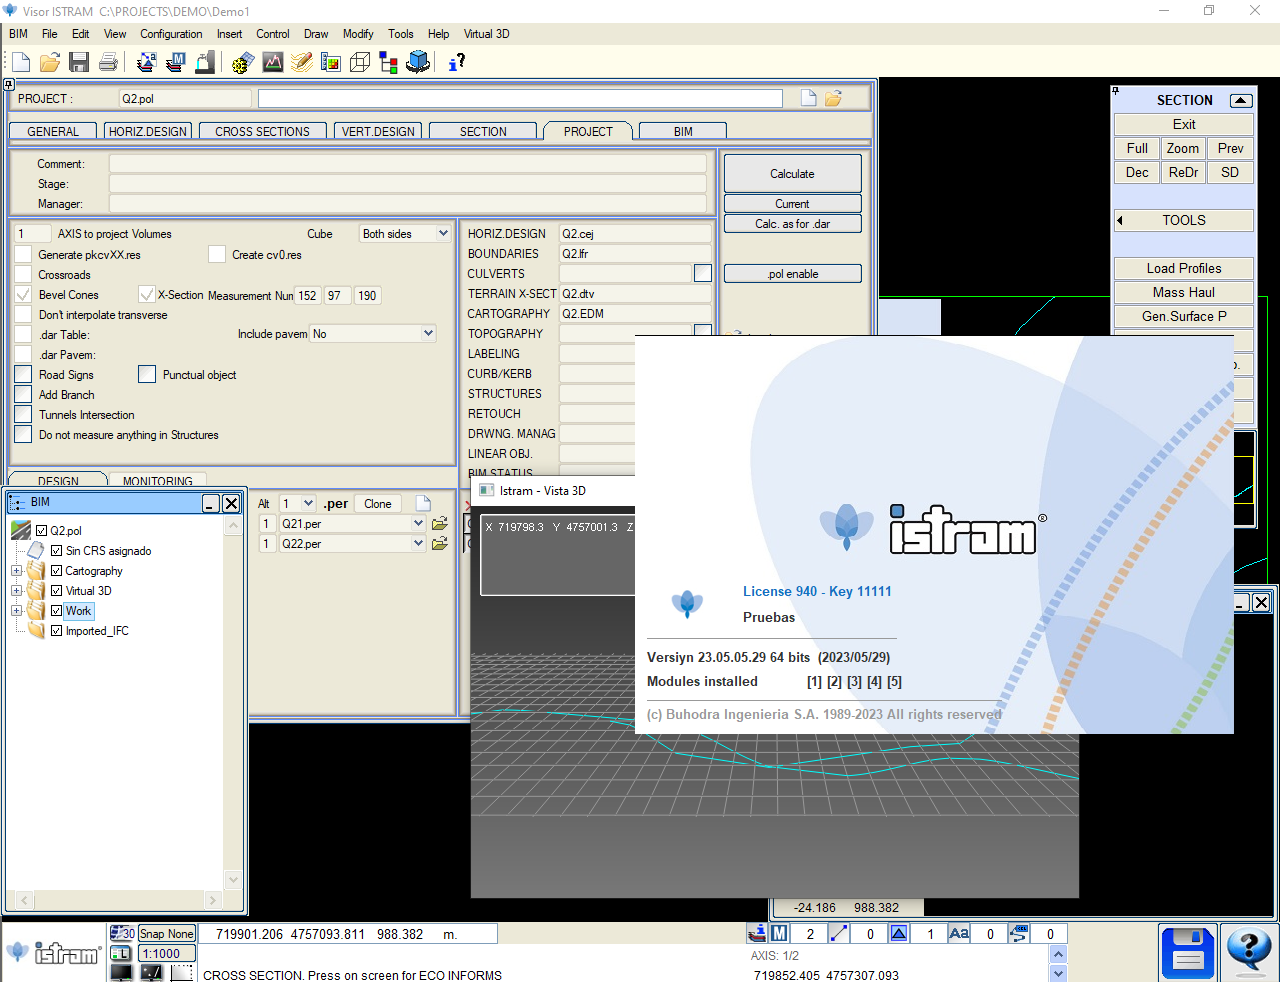Click the 1:1000 scale button

165,953
